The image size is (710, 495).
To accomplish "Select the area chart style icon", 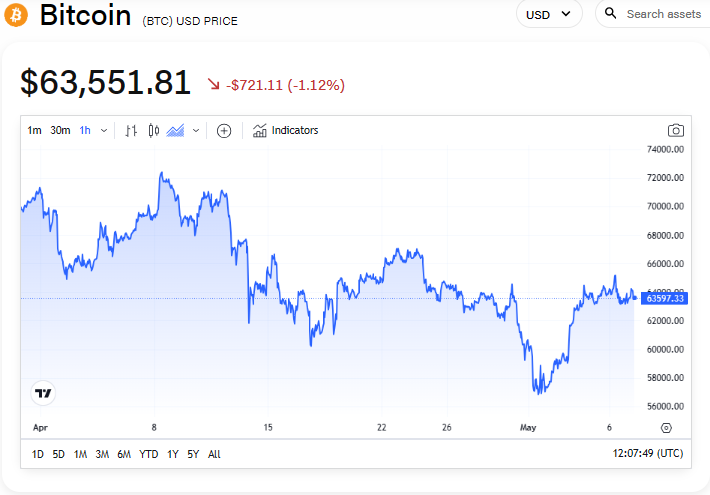I will pos(175,130).
